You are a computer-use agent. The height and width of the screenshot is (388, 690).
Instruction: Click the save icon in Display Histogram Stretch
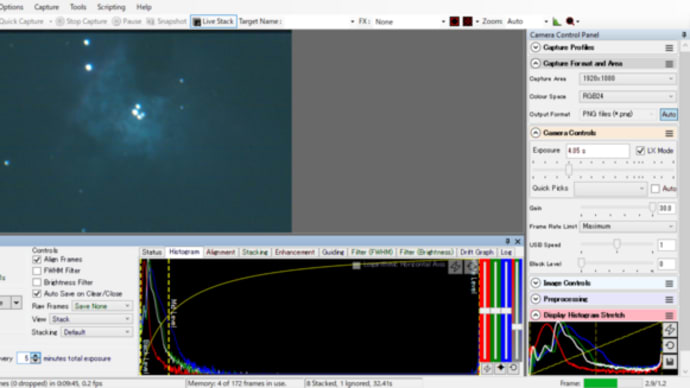pos(670,362)
